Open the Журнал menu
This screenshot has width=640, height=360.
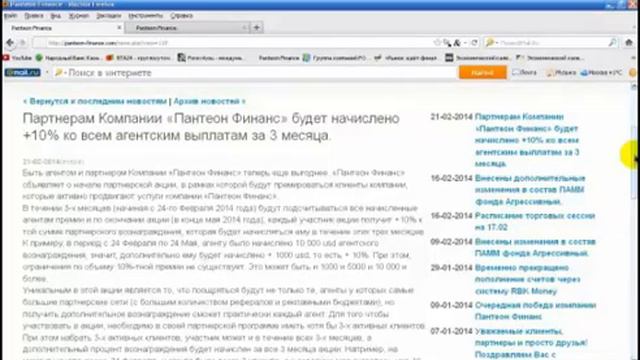point(78,16)
